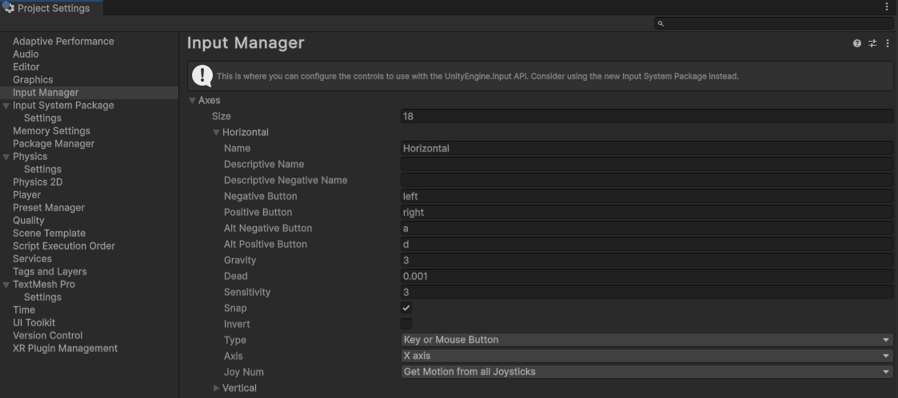
Task: Collapse the TextMesh Pro tree arrow
Action: coord(6,285)
